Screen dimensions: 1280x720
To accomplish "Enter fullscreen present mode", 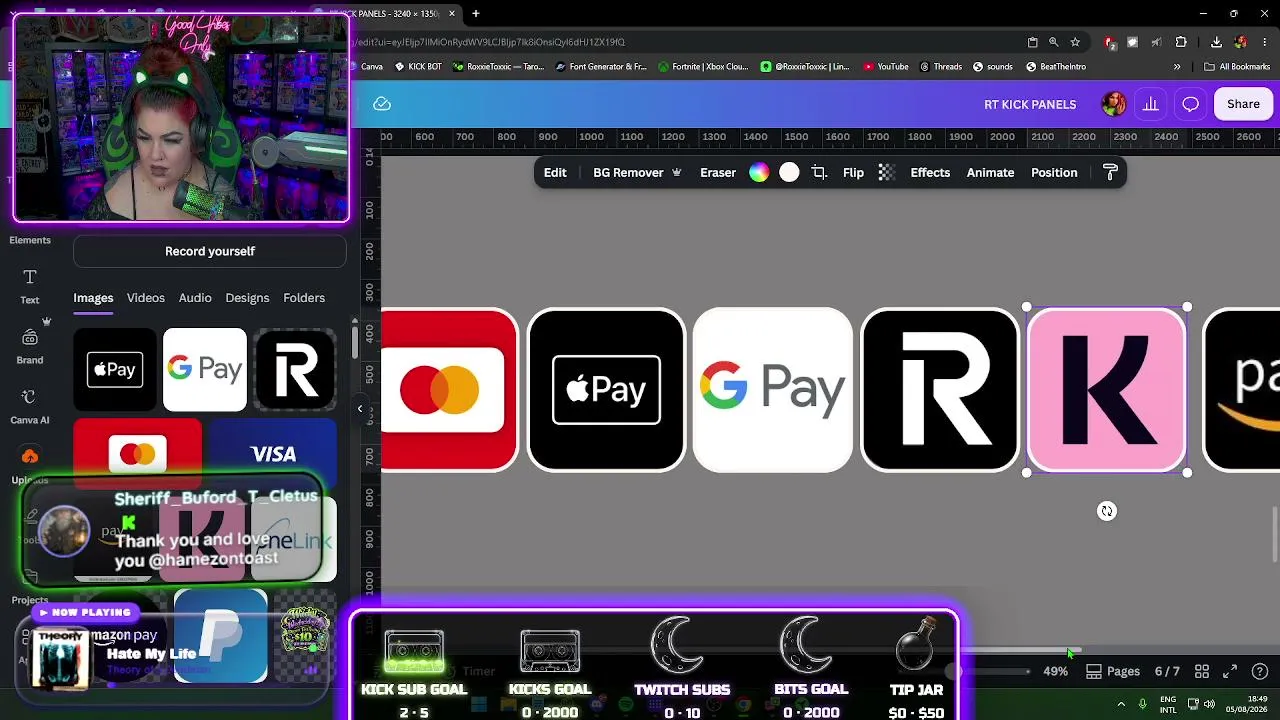I will [x=1230, y=671].
